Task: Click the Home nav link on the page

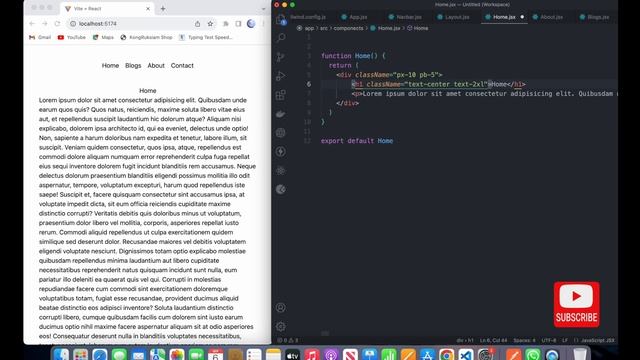Action: pyautogui.click(x=110, y=66)
